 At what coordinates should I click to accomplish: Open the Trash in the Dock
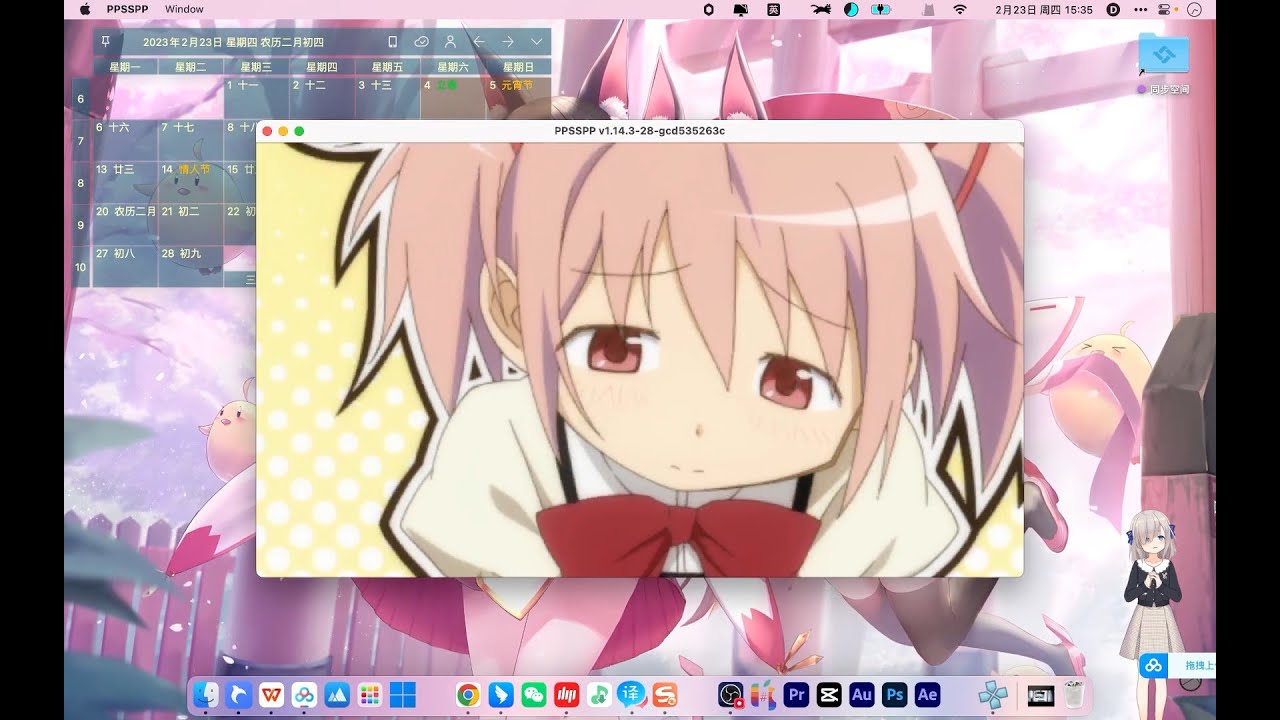click(1074, 695)
